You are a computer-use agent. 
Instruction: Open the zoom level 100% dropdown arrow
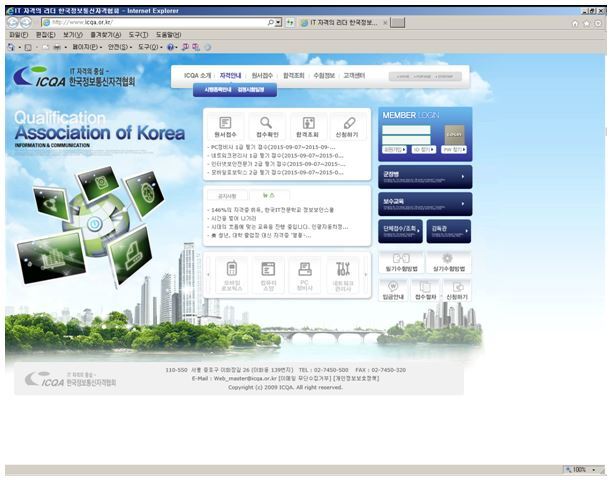[594, 469]
